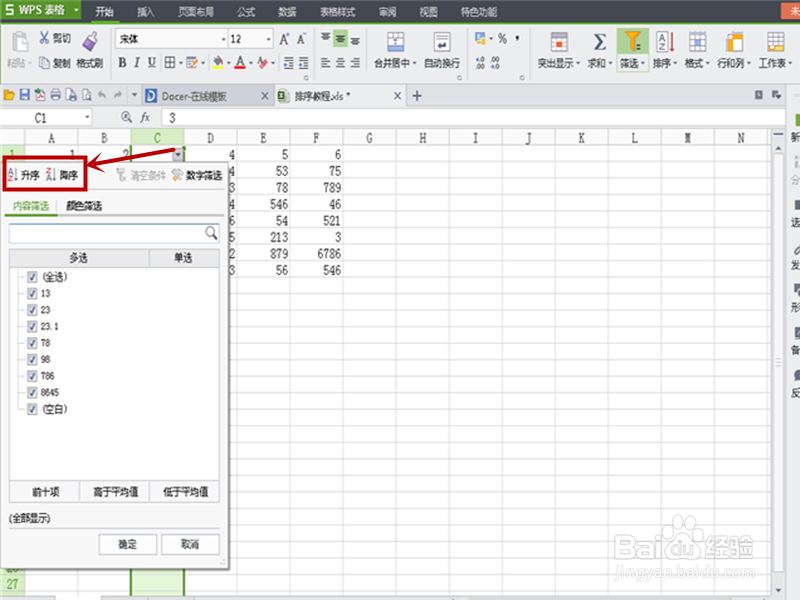Open the 页面布局 (Page Layout) tab
Screen dimensions: 800x600
[x=196, y=12]
